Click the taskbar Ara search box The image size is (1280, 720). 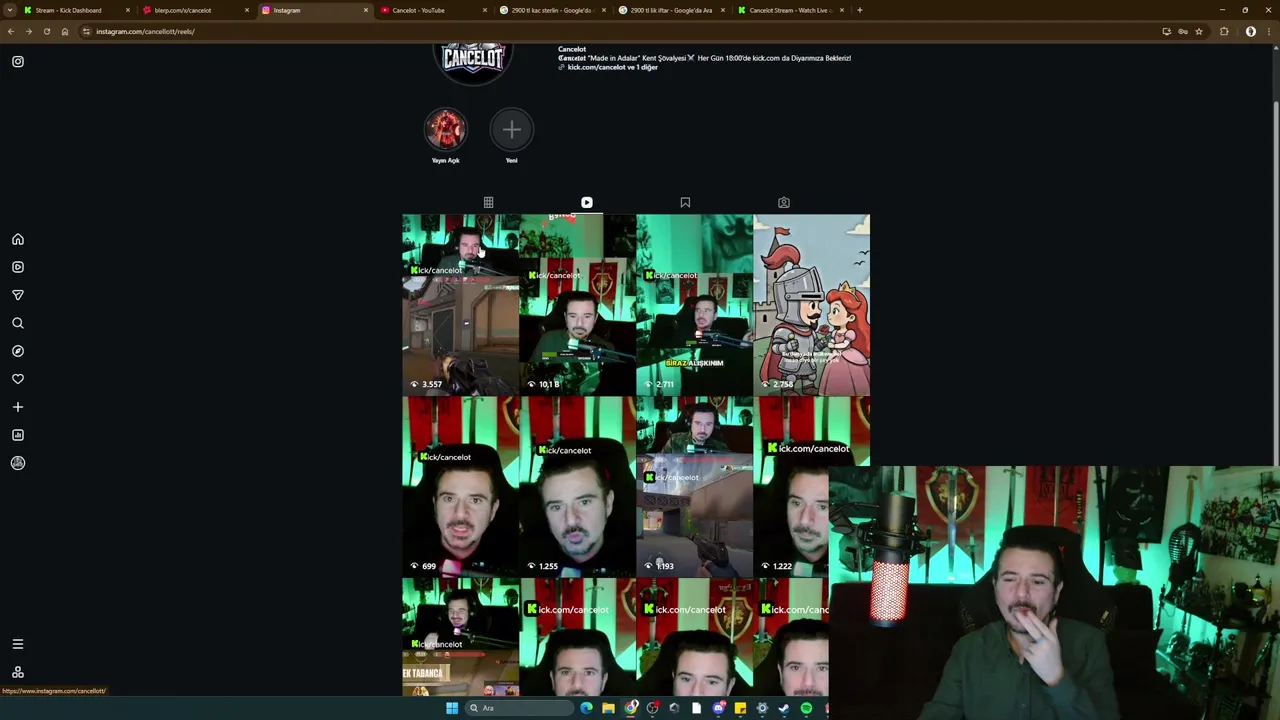point(520,708)
